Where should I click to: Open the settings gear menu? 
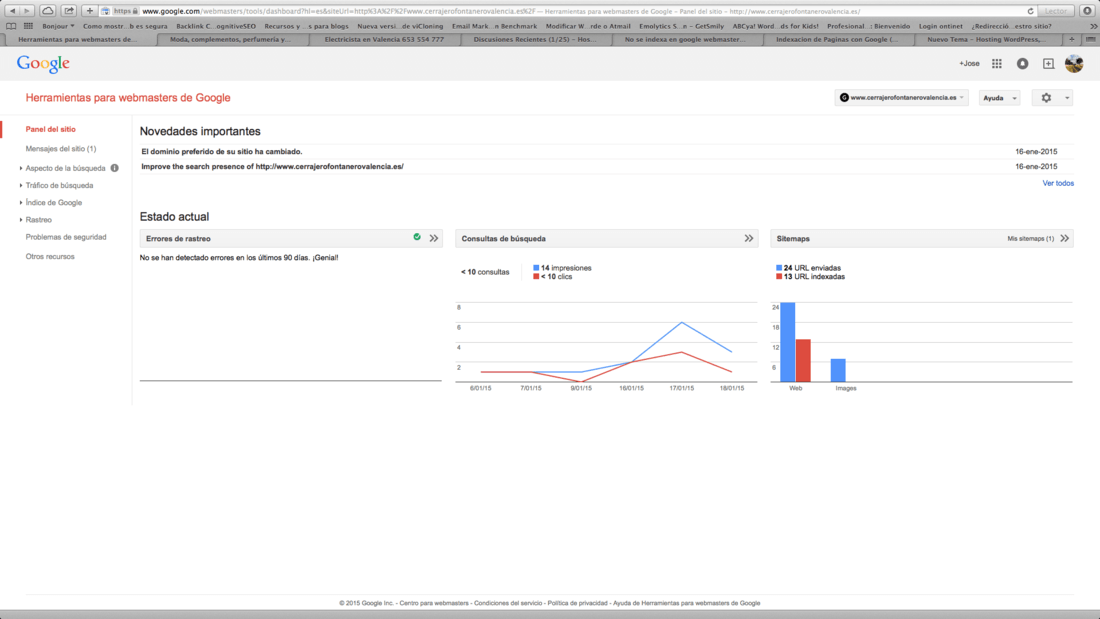pos(1046,98)
